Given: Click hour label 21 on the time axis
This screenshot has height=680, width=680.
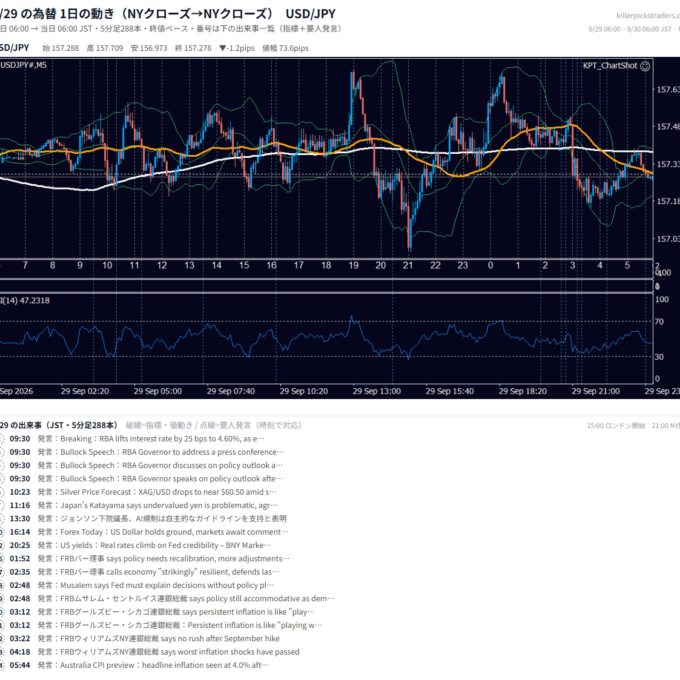Looking at the screenshot, I should pyautogui.click(x=408, y=265).
